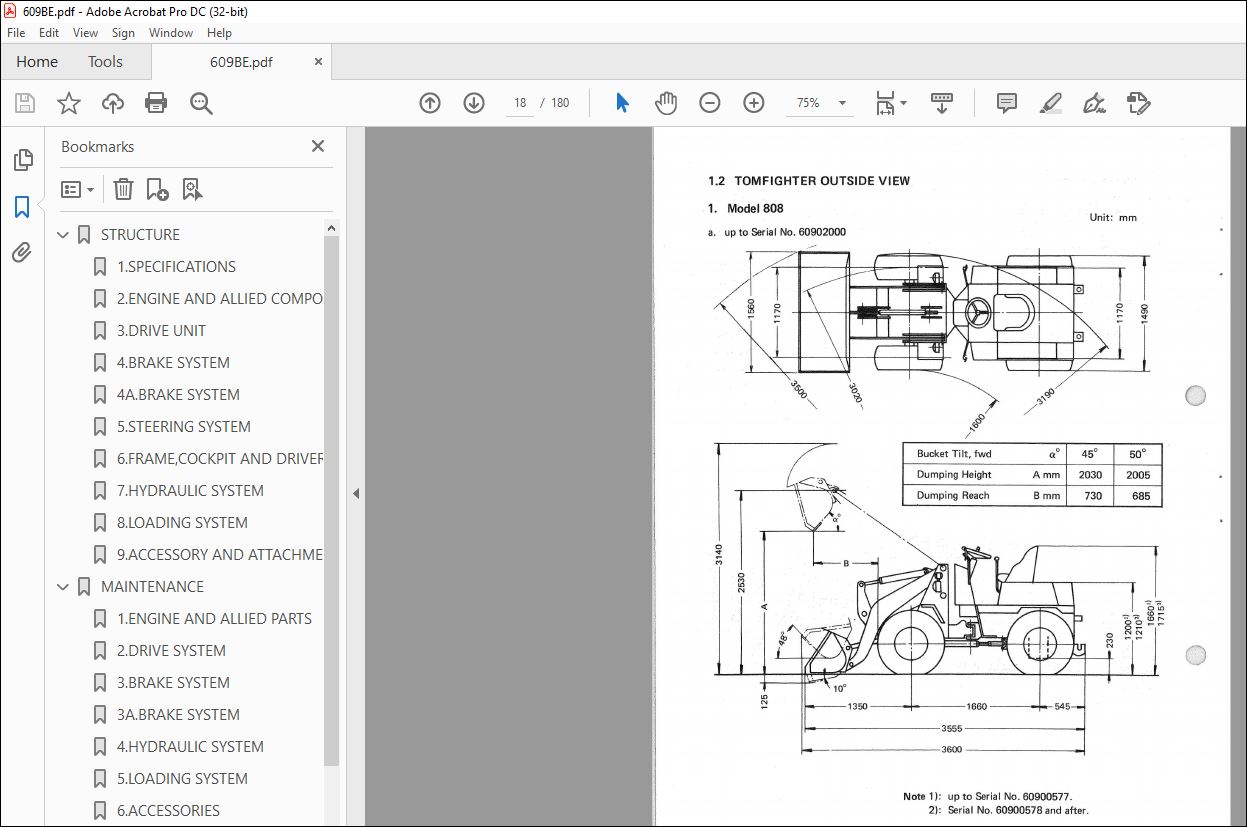Switch to the Tools tab
1247x827 pixels.
pos(105,62)
